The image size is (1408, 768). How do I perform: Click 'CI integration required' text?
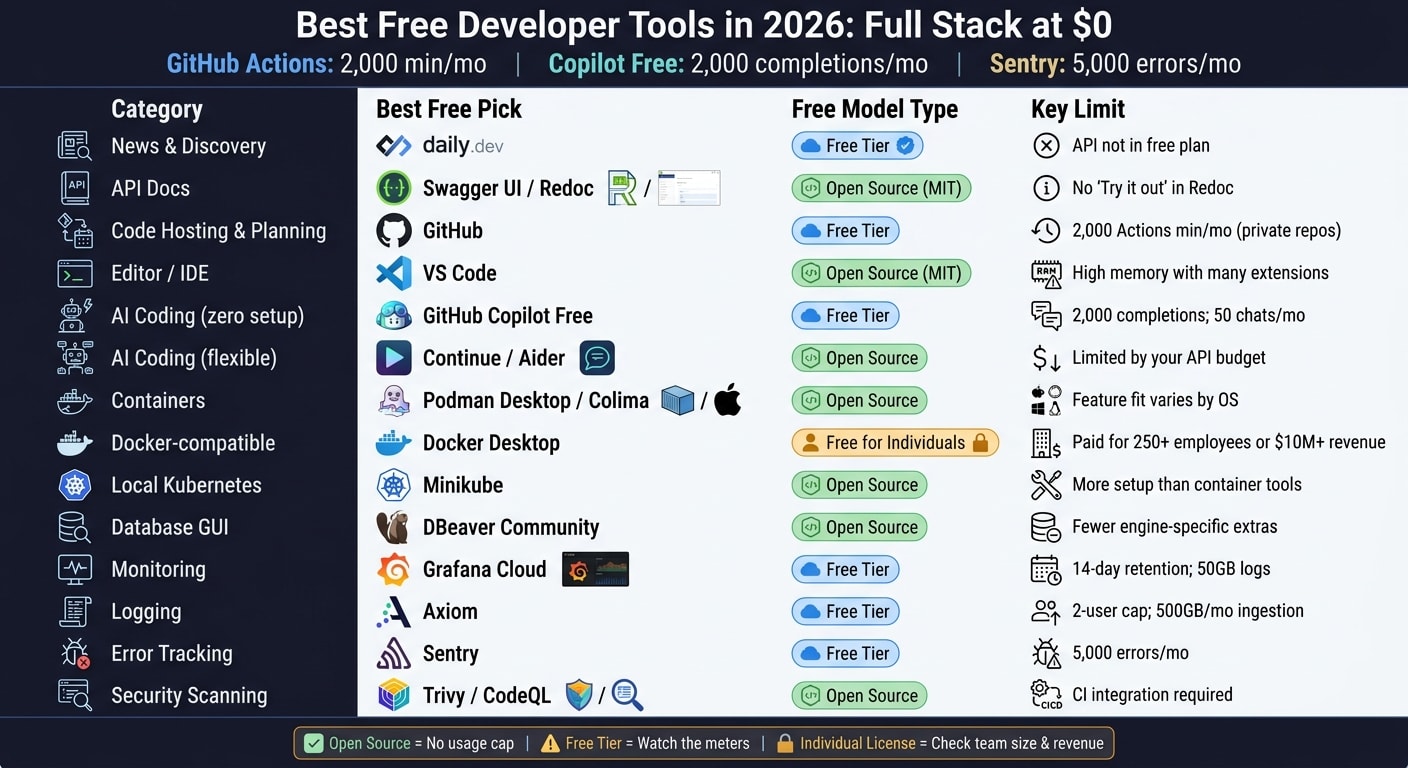click(x=1152, y=695)
